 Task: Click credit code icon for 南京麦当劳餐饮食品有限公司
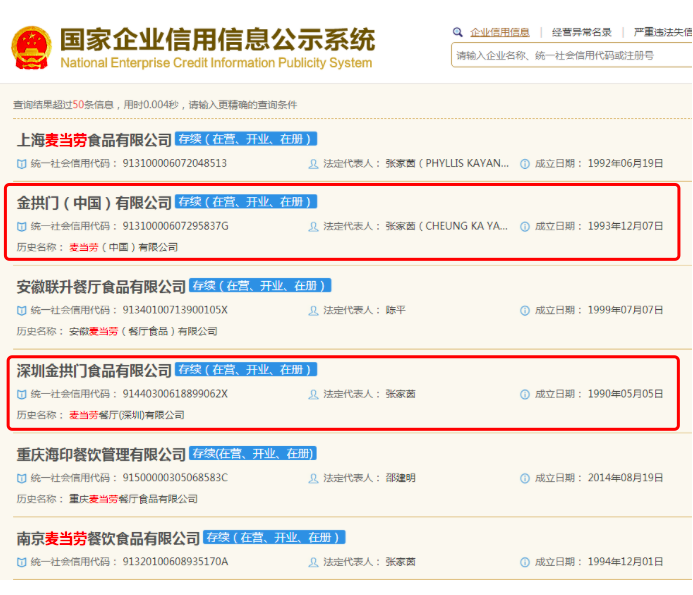tap(21, 562)
